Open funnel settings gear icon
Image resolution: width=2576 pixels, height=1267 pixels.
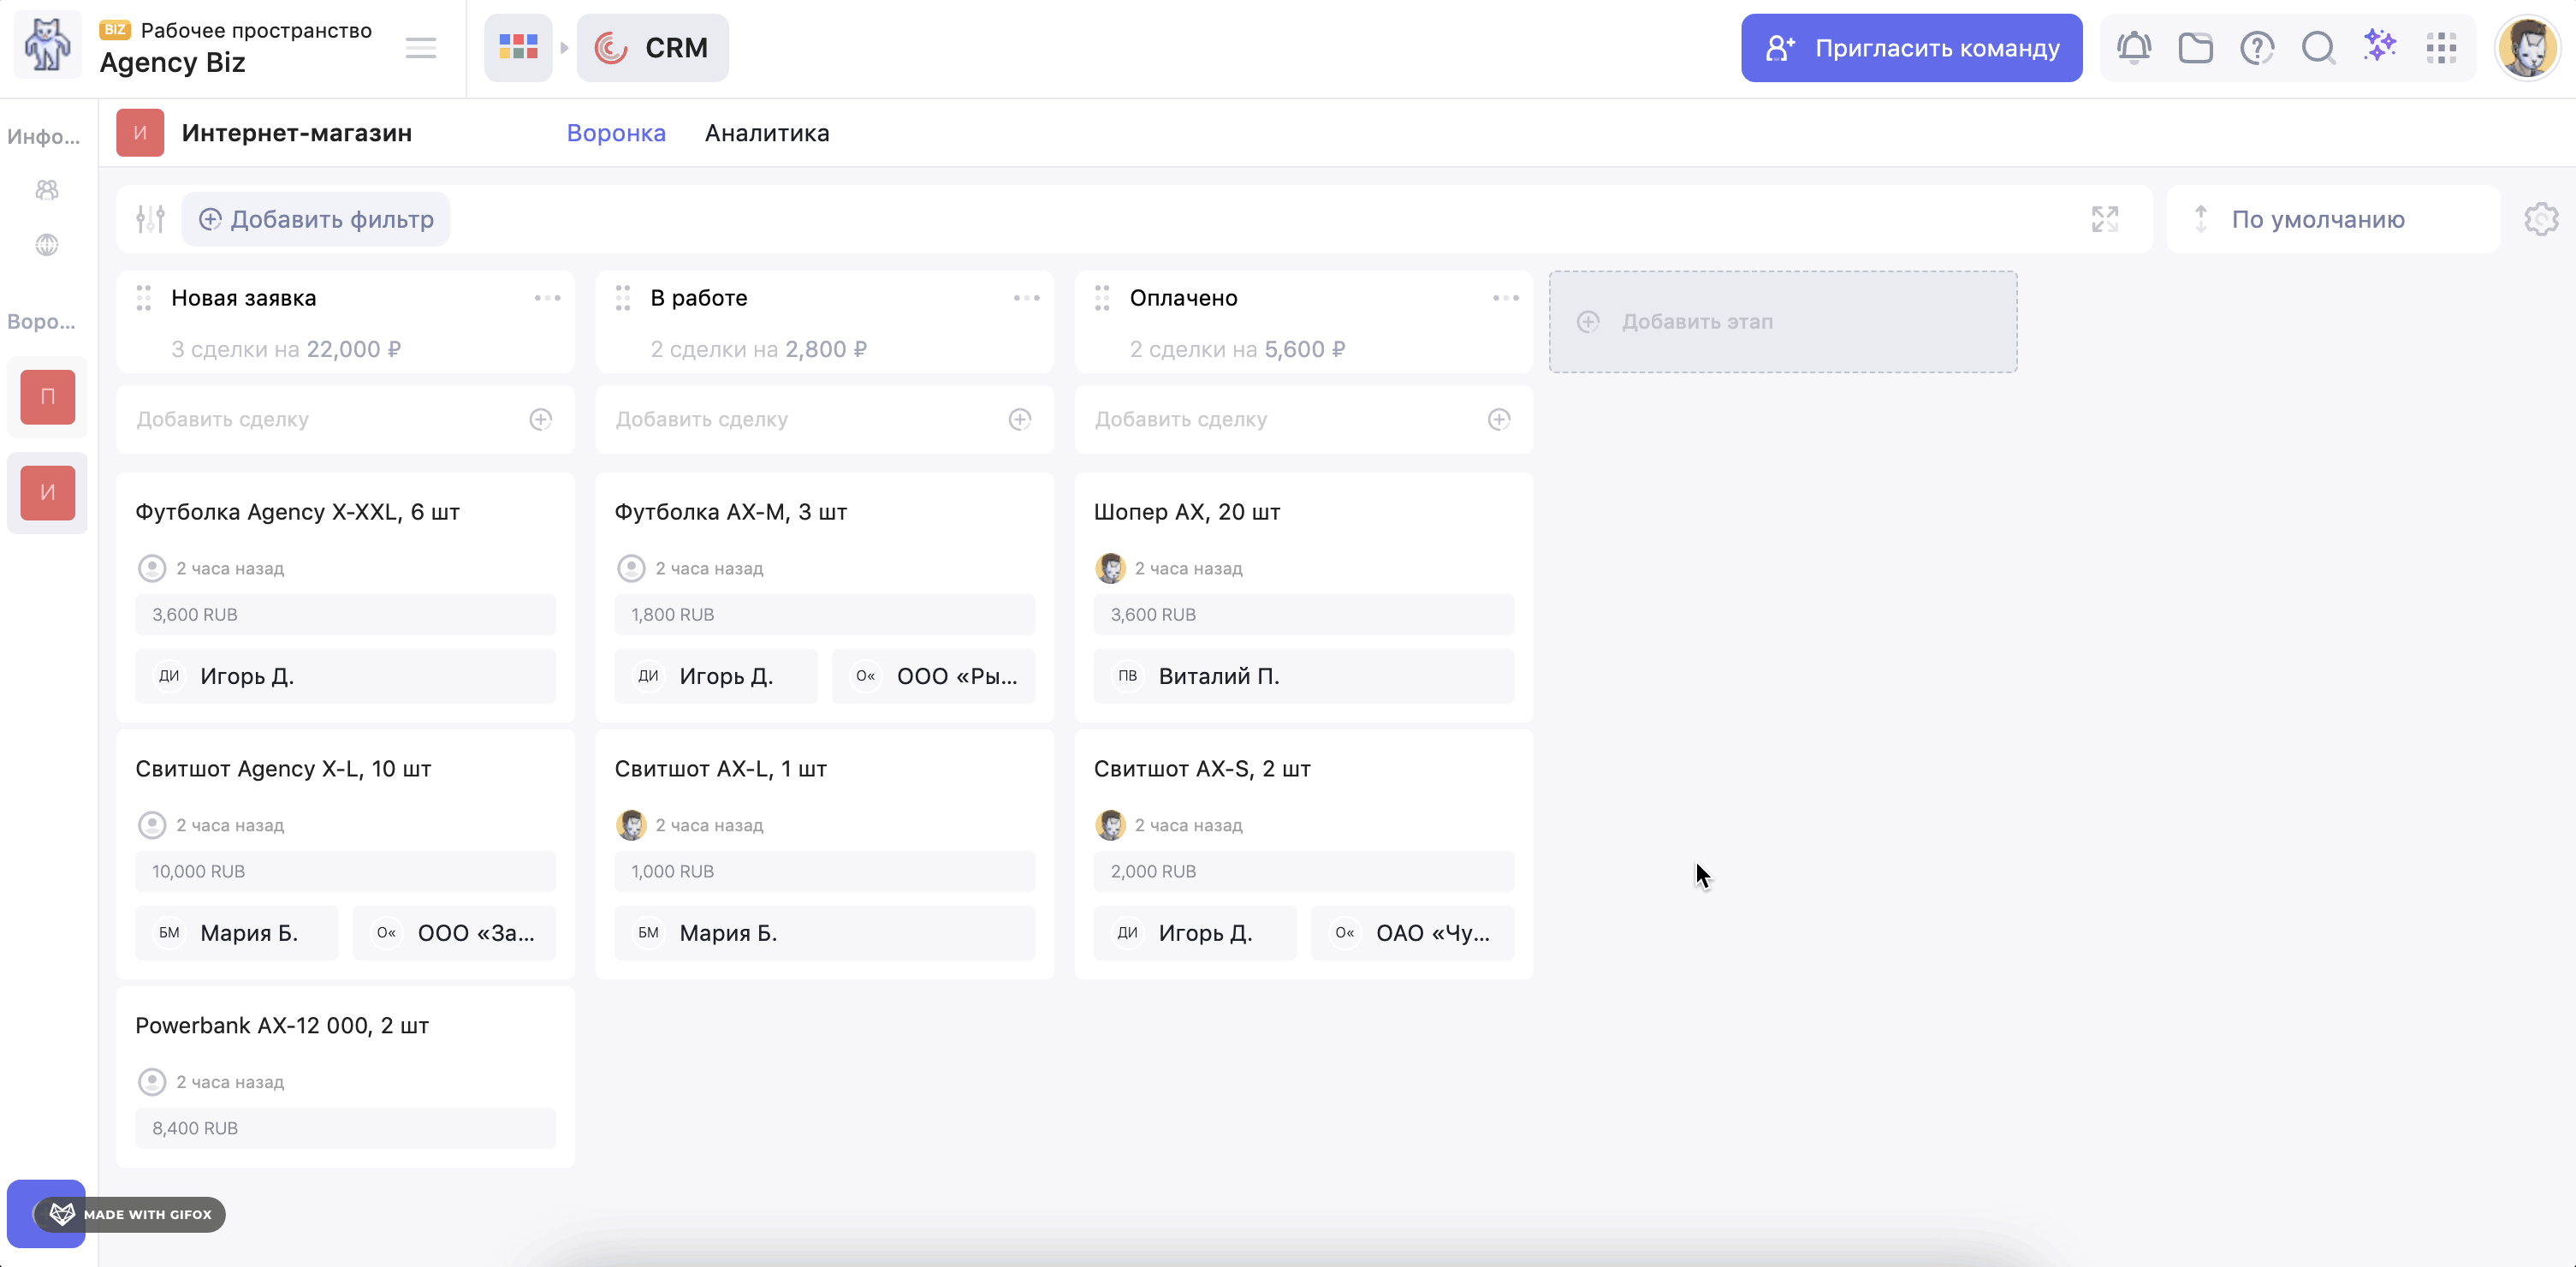tap(2540, 219)
